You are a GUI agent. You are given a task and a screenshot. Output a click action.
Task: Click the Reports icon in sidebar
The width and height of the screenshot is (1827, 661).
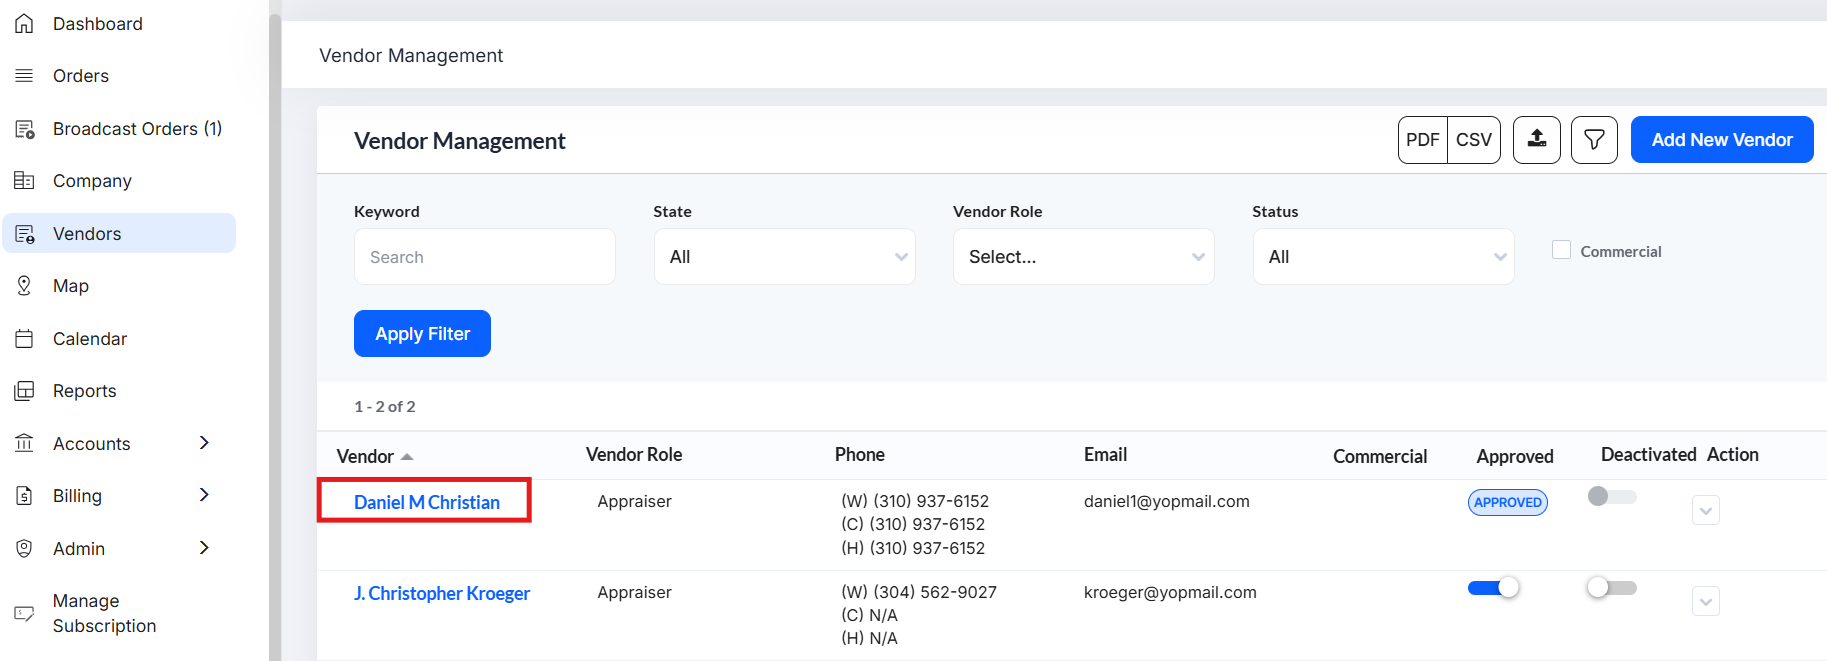point(24,391)
